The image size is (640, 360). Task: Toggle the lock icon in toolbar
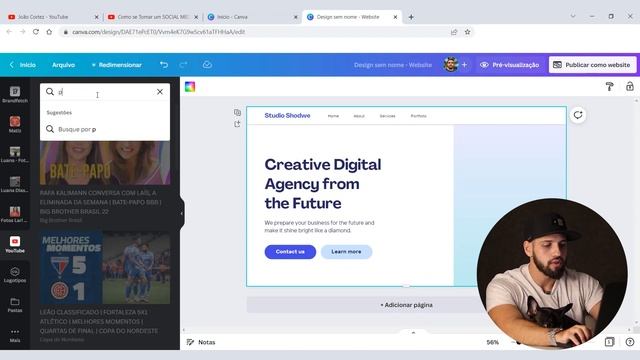[x=630, y=86]
